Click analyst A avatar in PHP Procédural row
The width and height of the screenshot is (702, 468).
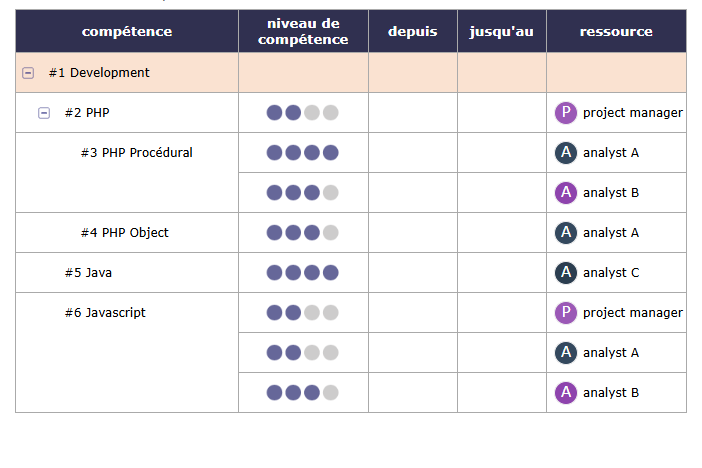click(566, 153)
